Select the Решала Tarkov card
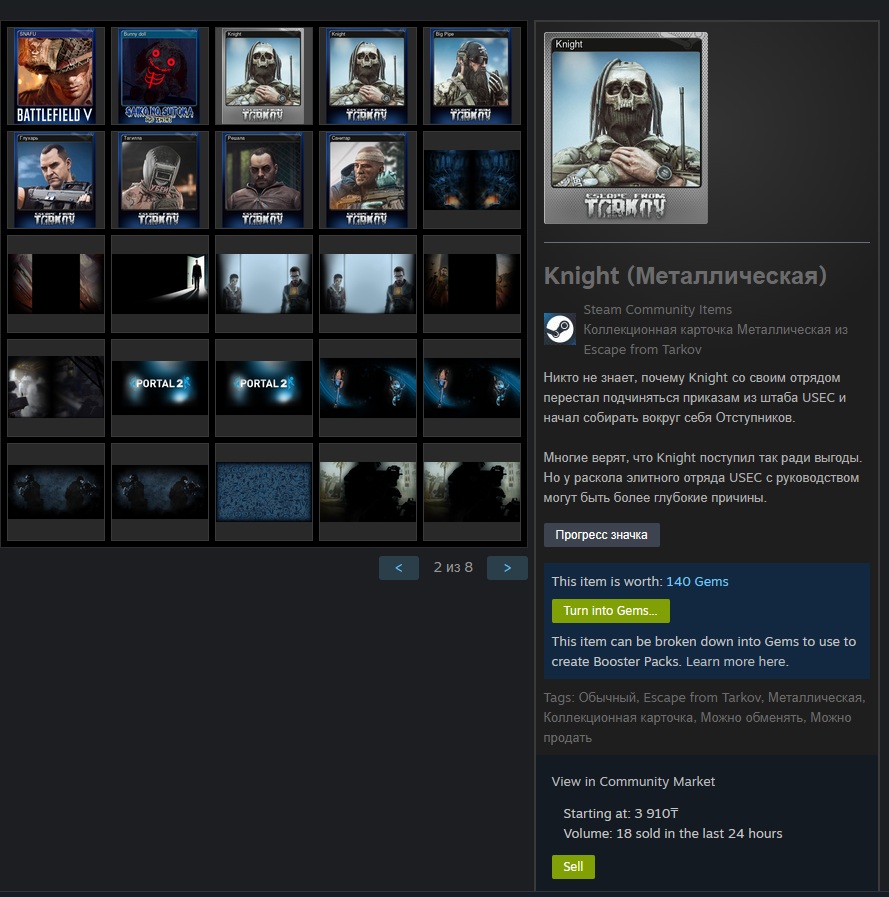The width and height of the screenshot is (889, 897). point(264,180)
